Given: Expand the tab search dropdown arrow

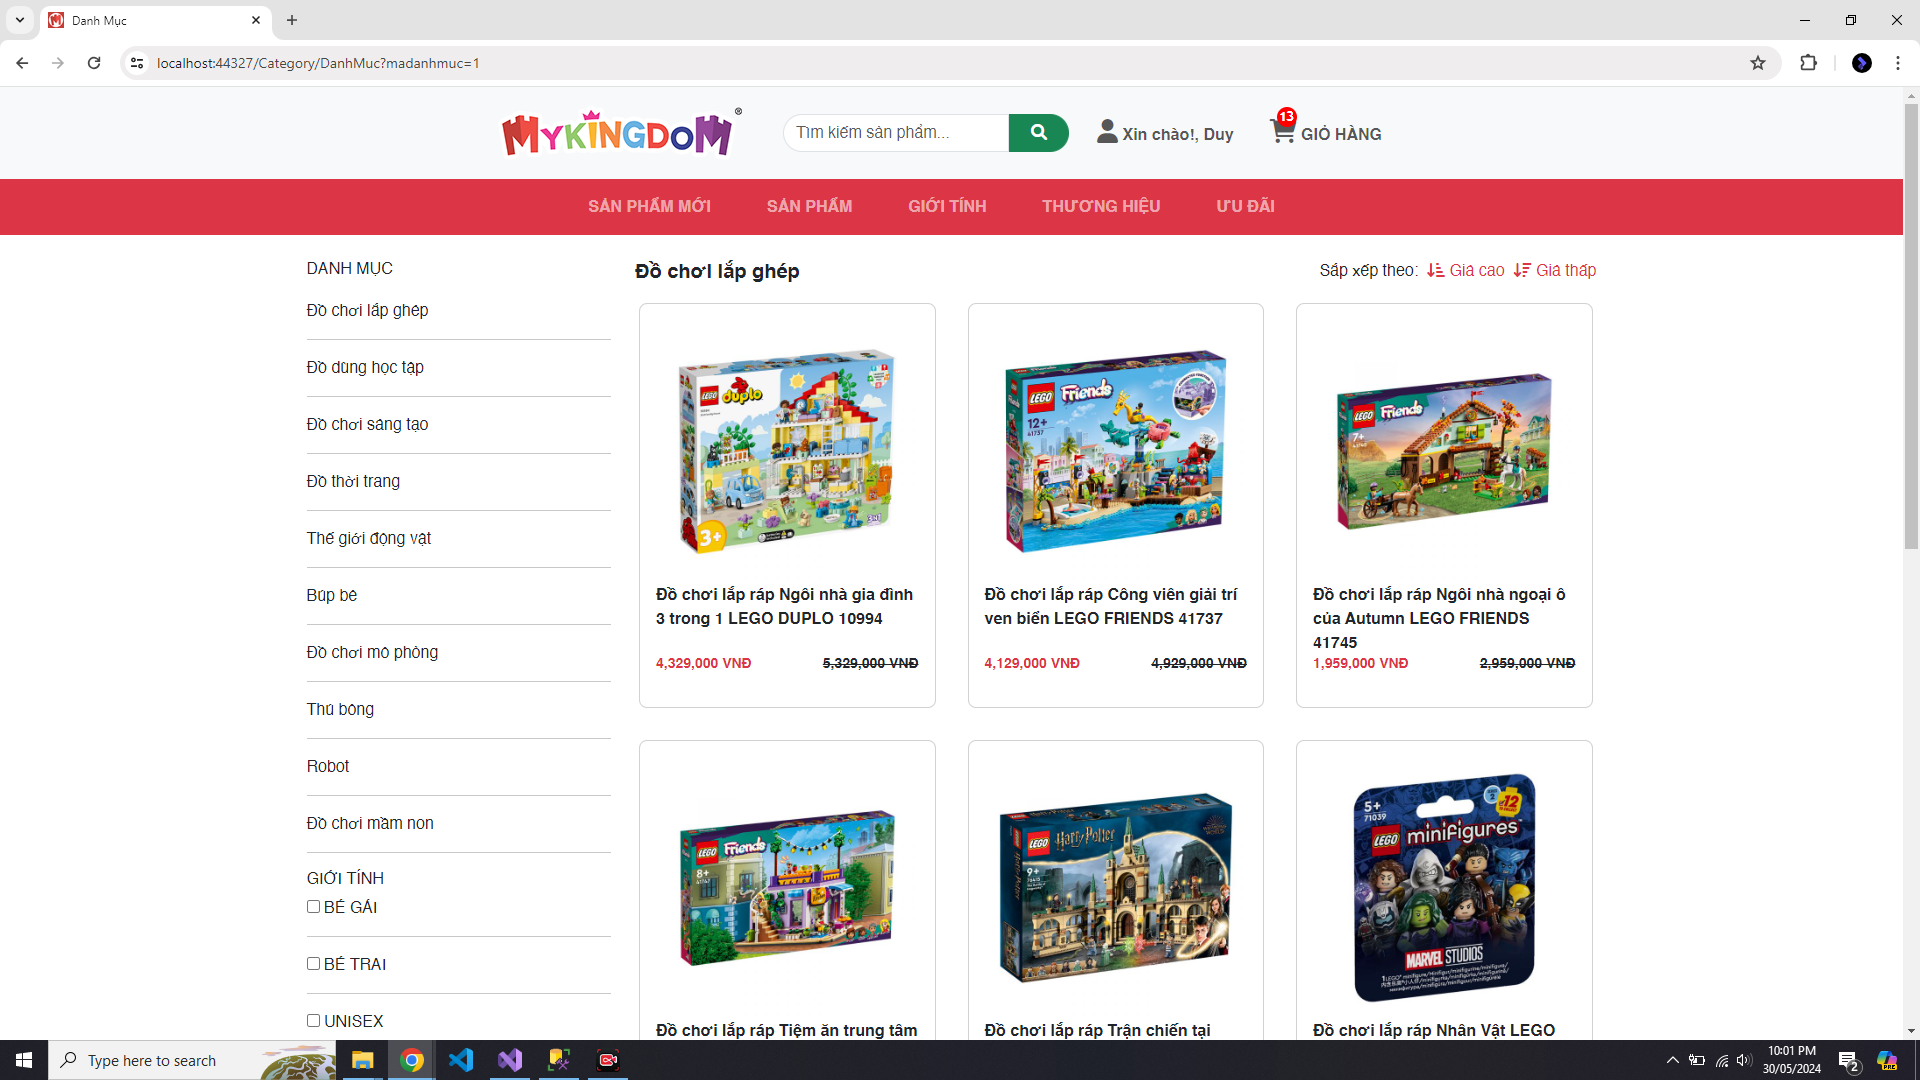Looking at the screenshot, I should click(x=20, y=20).
